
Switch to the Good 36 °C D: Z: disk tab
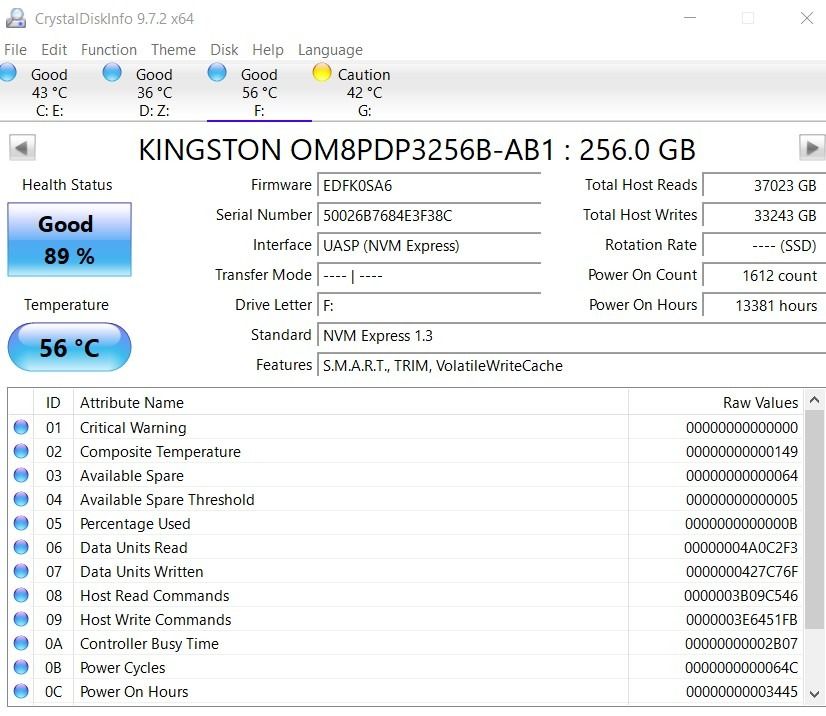(154, 92)
